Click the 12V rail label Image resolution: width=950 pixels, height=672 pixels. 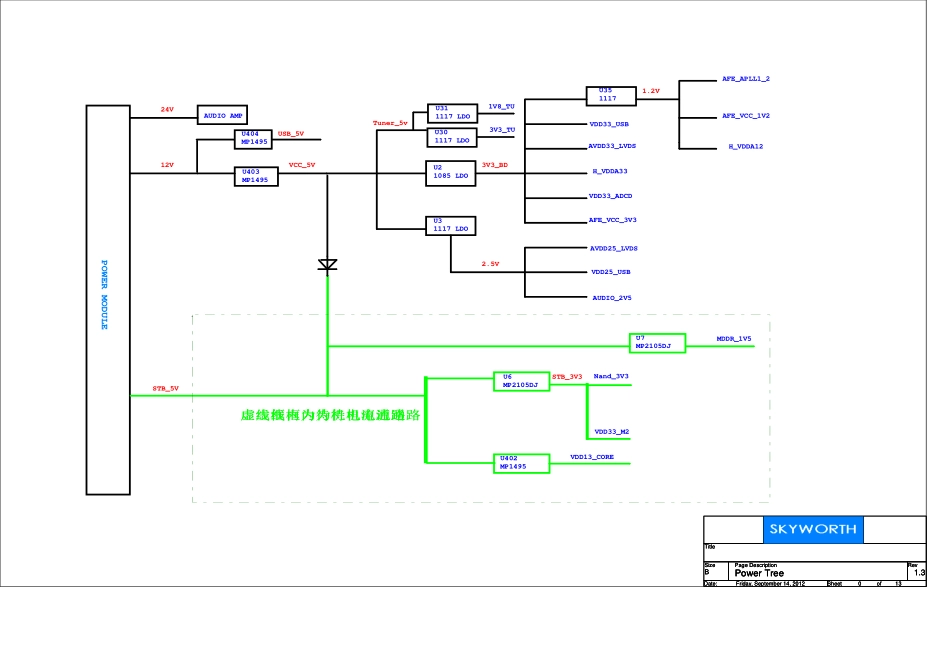pos(167,165)
